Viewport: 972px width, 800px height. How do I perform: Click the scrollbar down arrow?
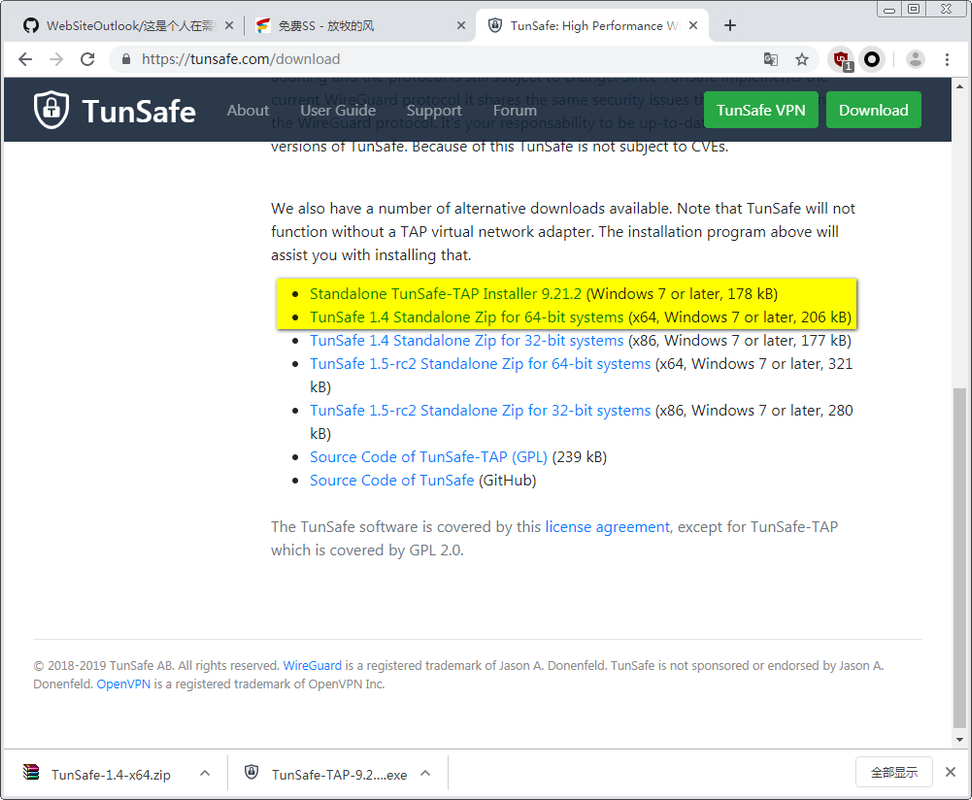coord(960,739)
